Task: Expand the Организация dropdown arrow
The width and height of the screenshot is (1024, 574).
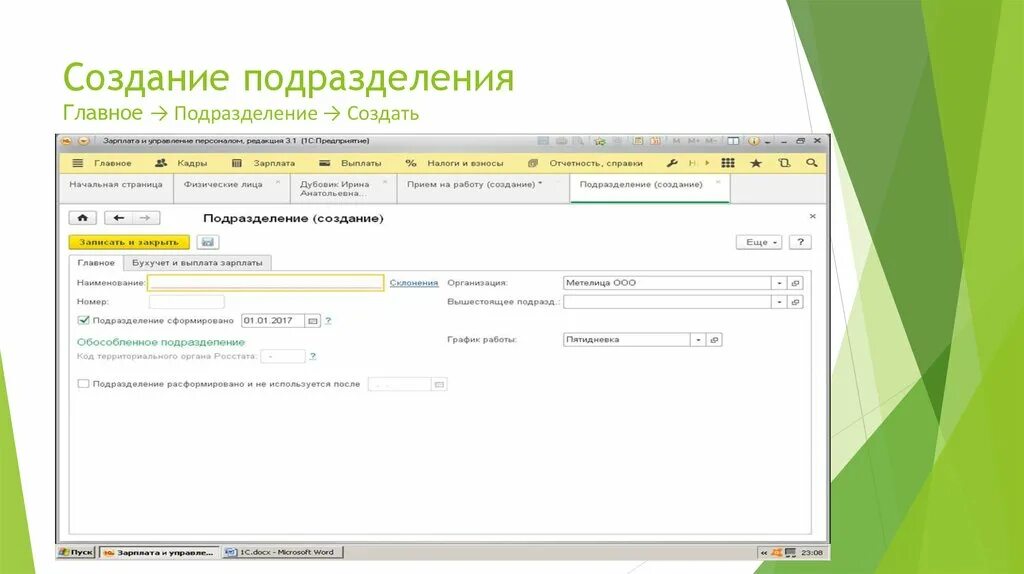Action: click(780, 283)
